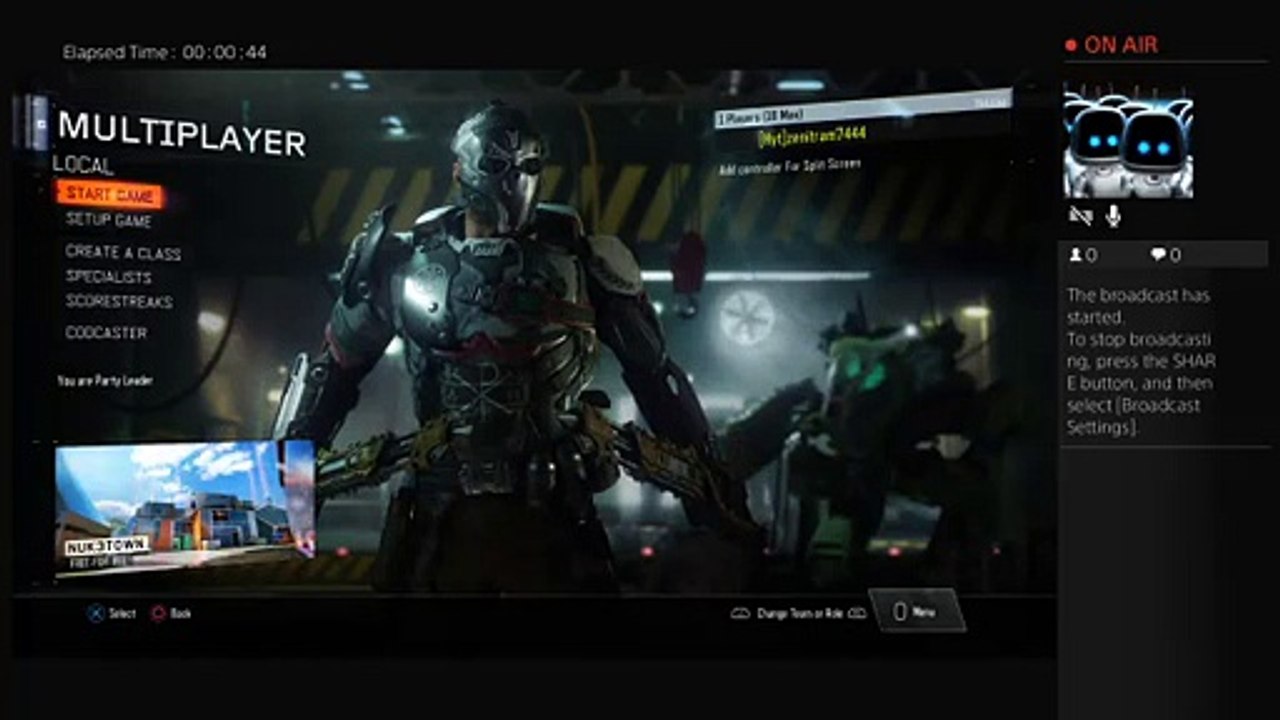Click the 'Elapsed Time' broadcast counter
The height and width of the screenshot is (720, 1280).
tap(165, 52)
